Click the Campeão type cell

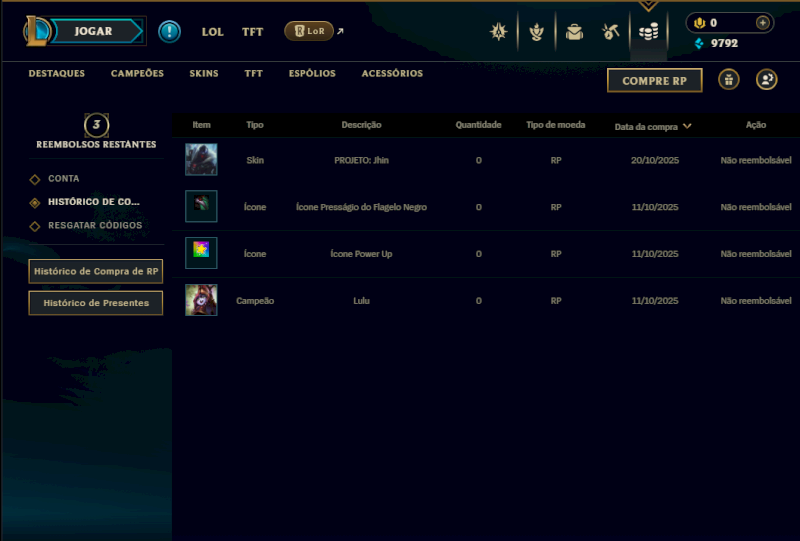tap(255, 301)
